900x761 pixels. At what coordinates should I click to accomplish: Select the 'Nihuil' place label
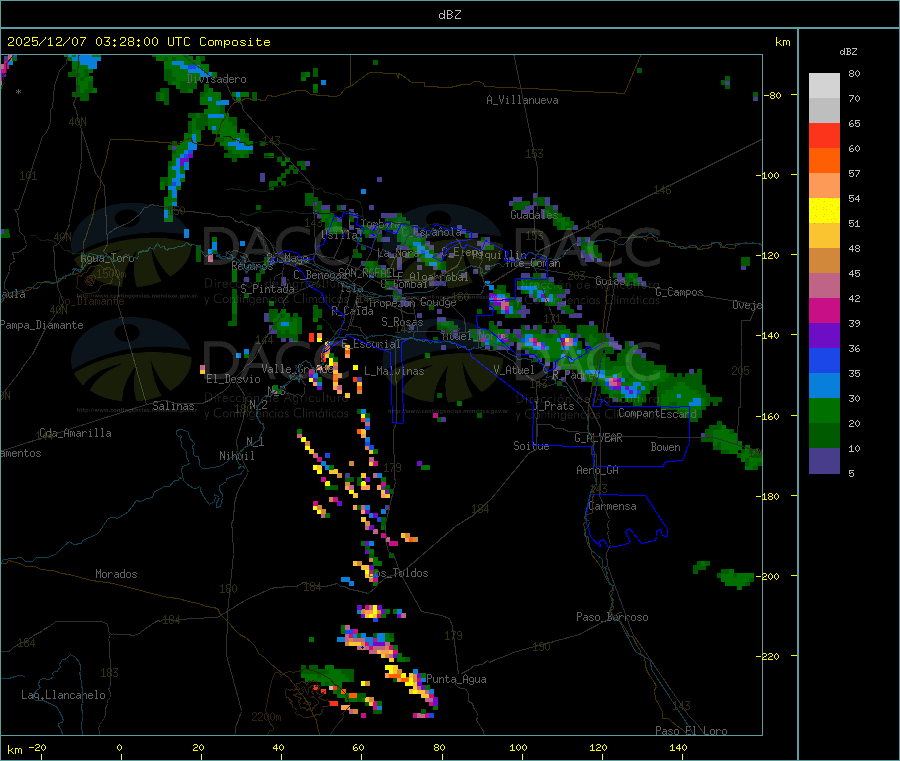point(237,456)
